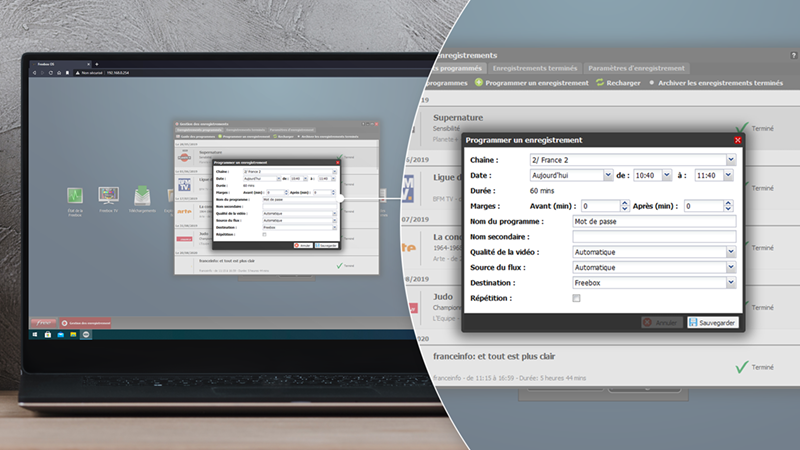
Task: Click the help question mark in enlarged view
Action: tap(793, 55)
